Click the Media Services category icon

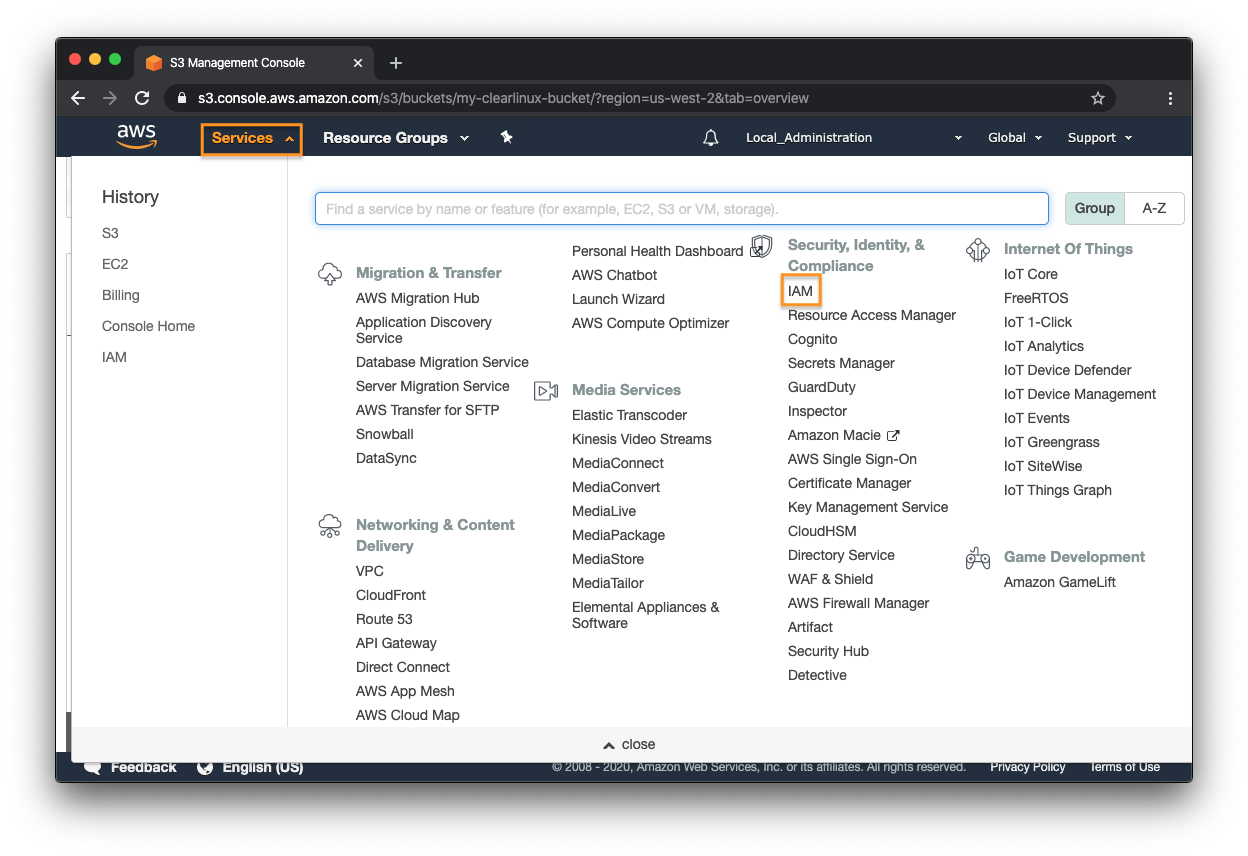pyautogui.click(x=546, y=391)
